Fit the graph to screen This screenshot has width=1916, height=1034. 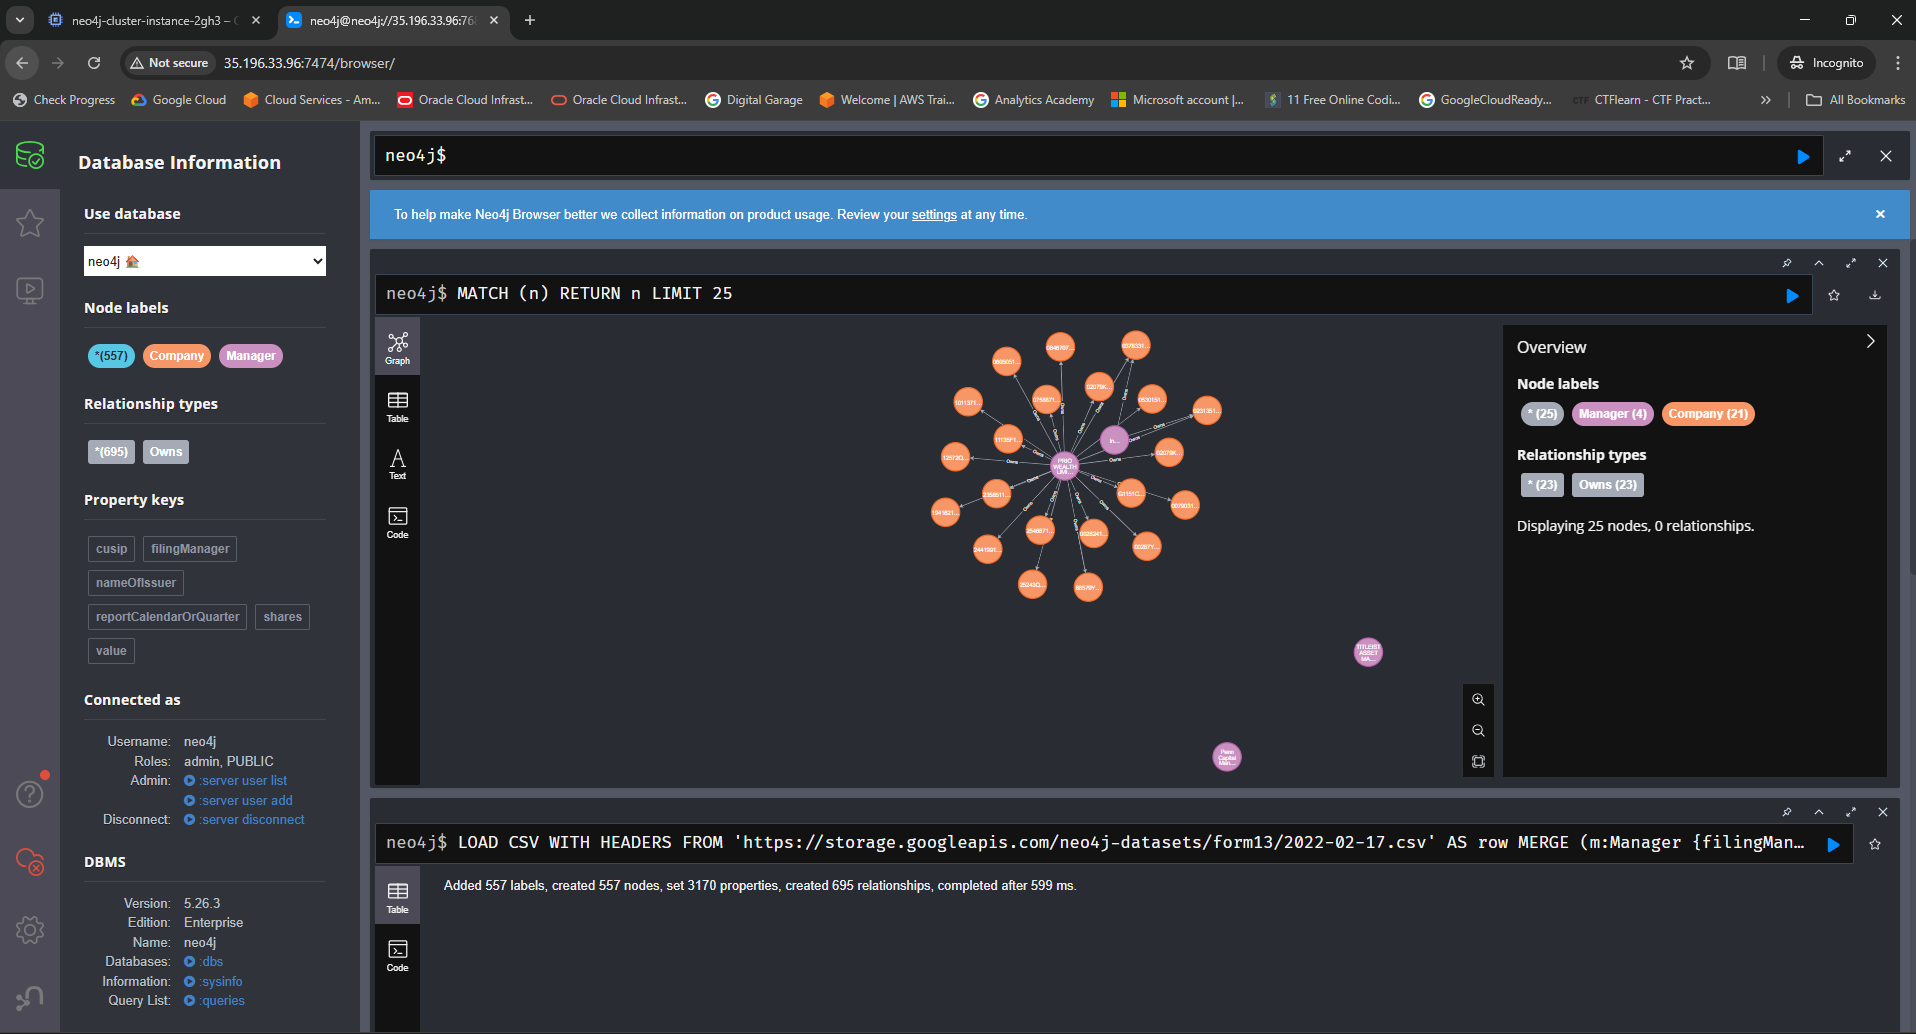(1478, 762)
